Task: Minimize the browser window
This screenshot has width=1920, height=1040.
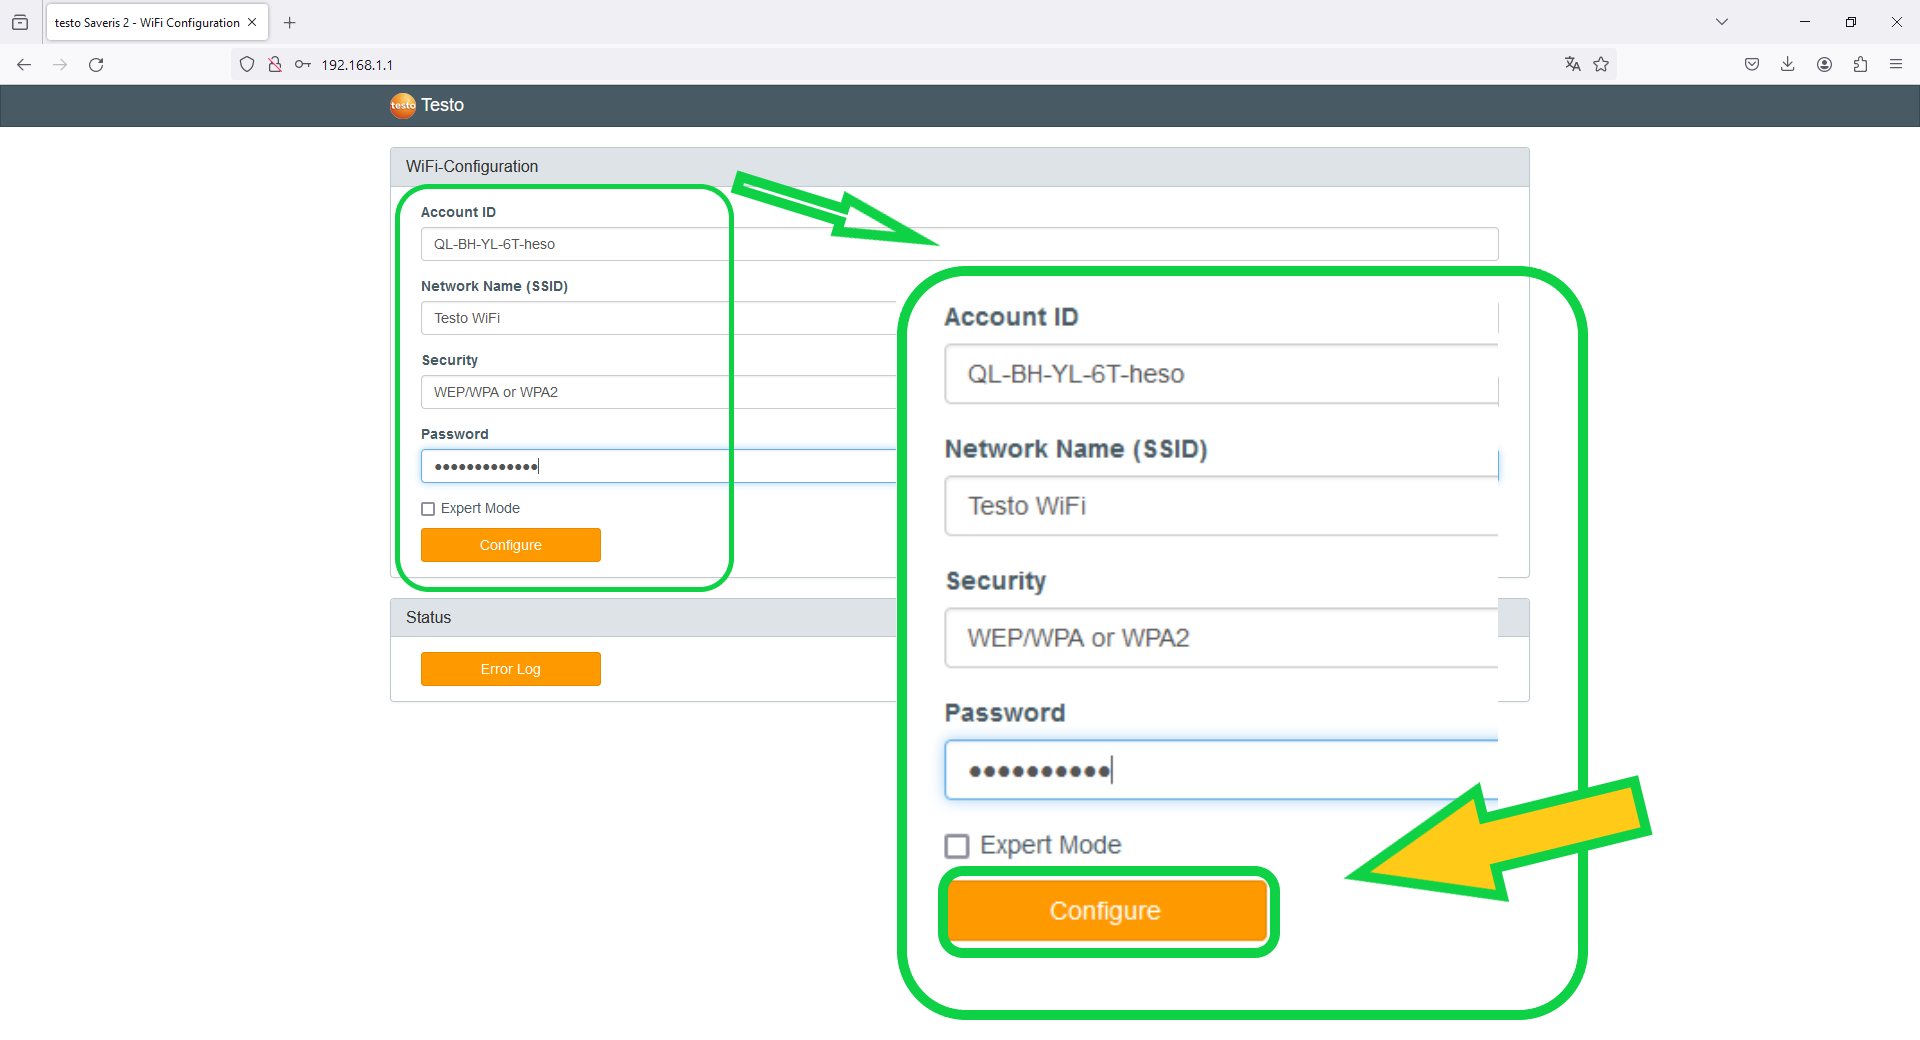Action: (1805, 22)
